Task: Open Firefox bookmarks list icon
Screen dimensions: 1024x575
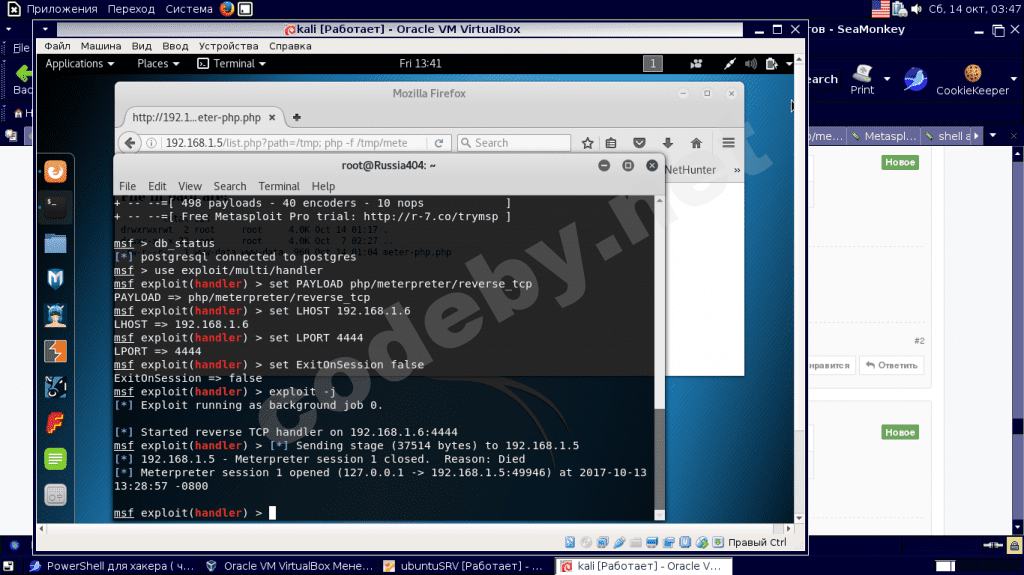Action: (611, 142)
